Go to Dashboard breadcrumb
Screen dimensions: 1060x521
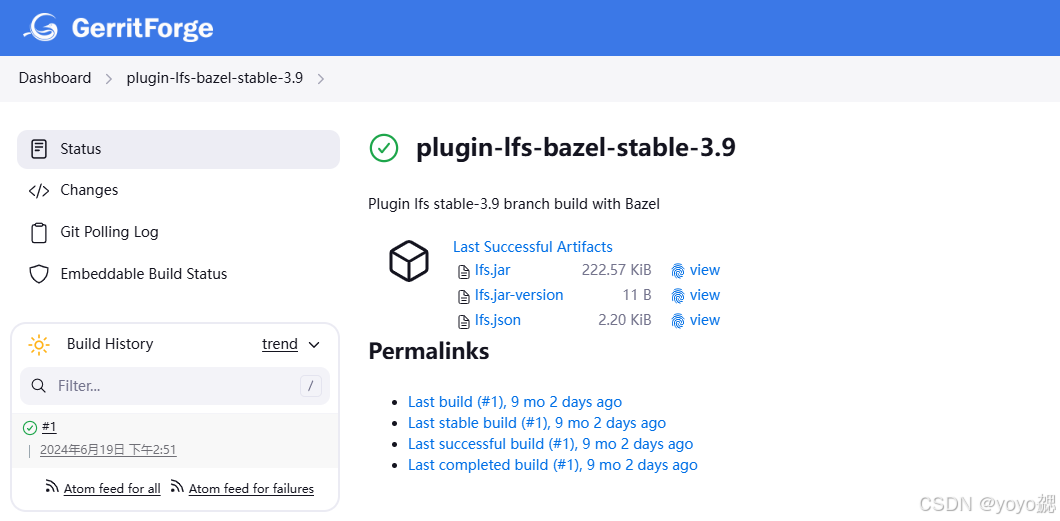[x=55, y=78]
